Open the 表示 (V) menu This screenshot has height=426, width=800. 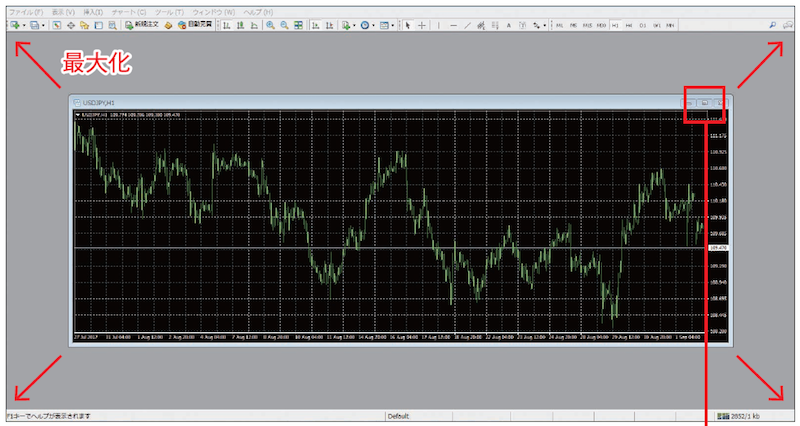[x=63, y=12]
